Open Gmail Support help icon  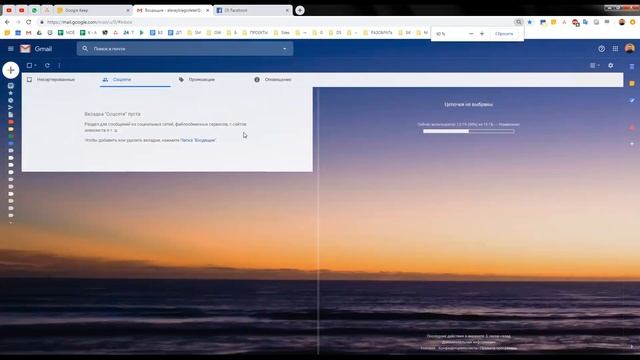pyautogui.click(x=602, y=49)
